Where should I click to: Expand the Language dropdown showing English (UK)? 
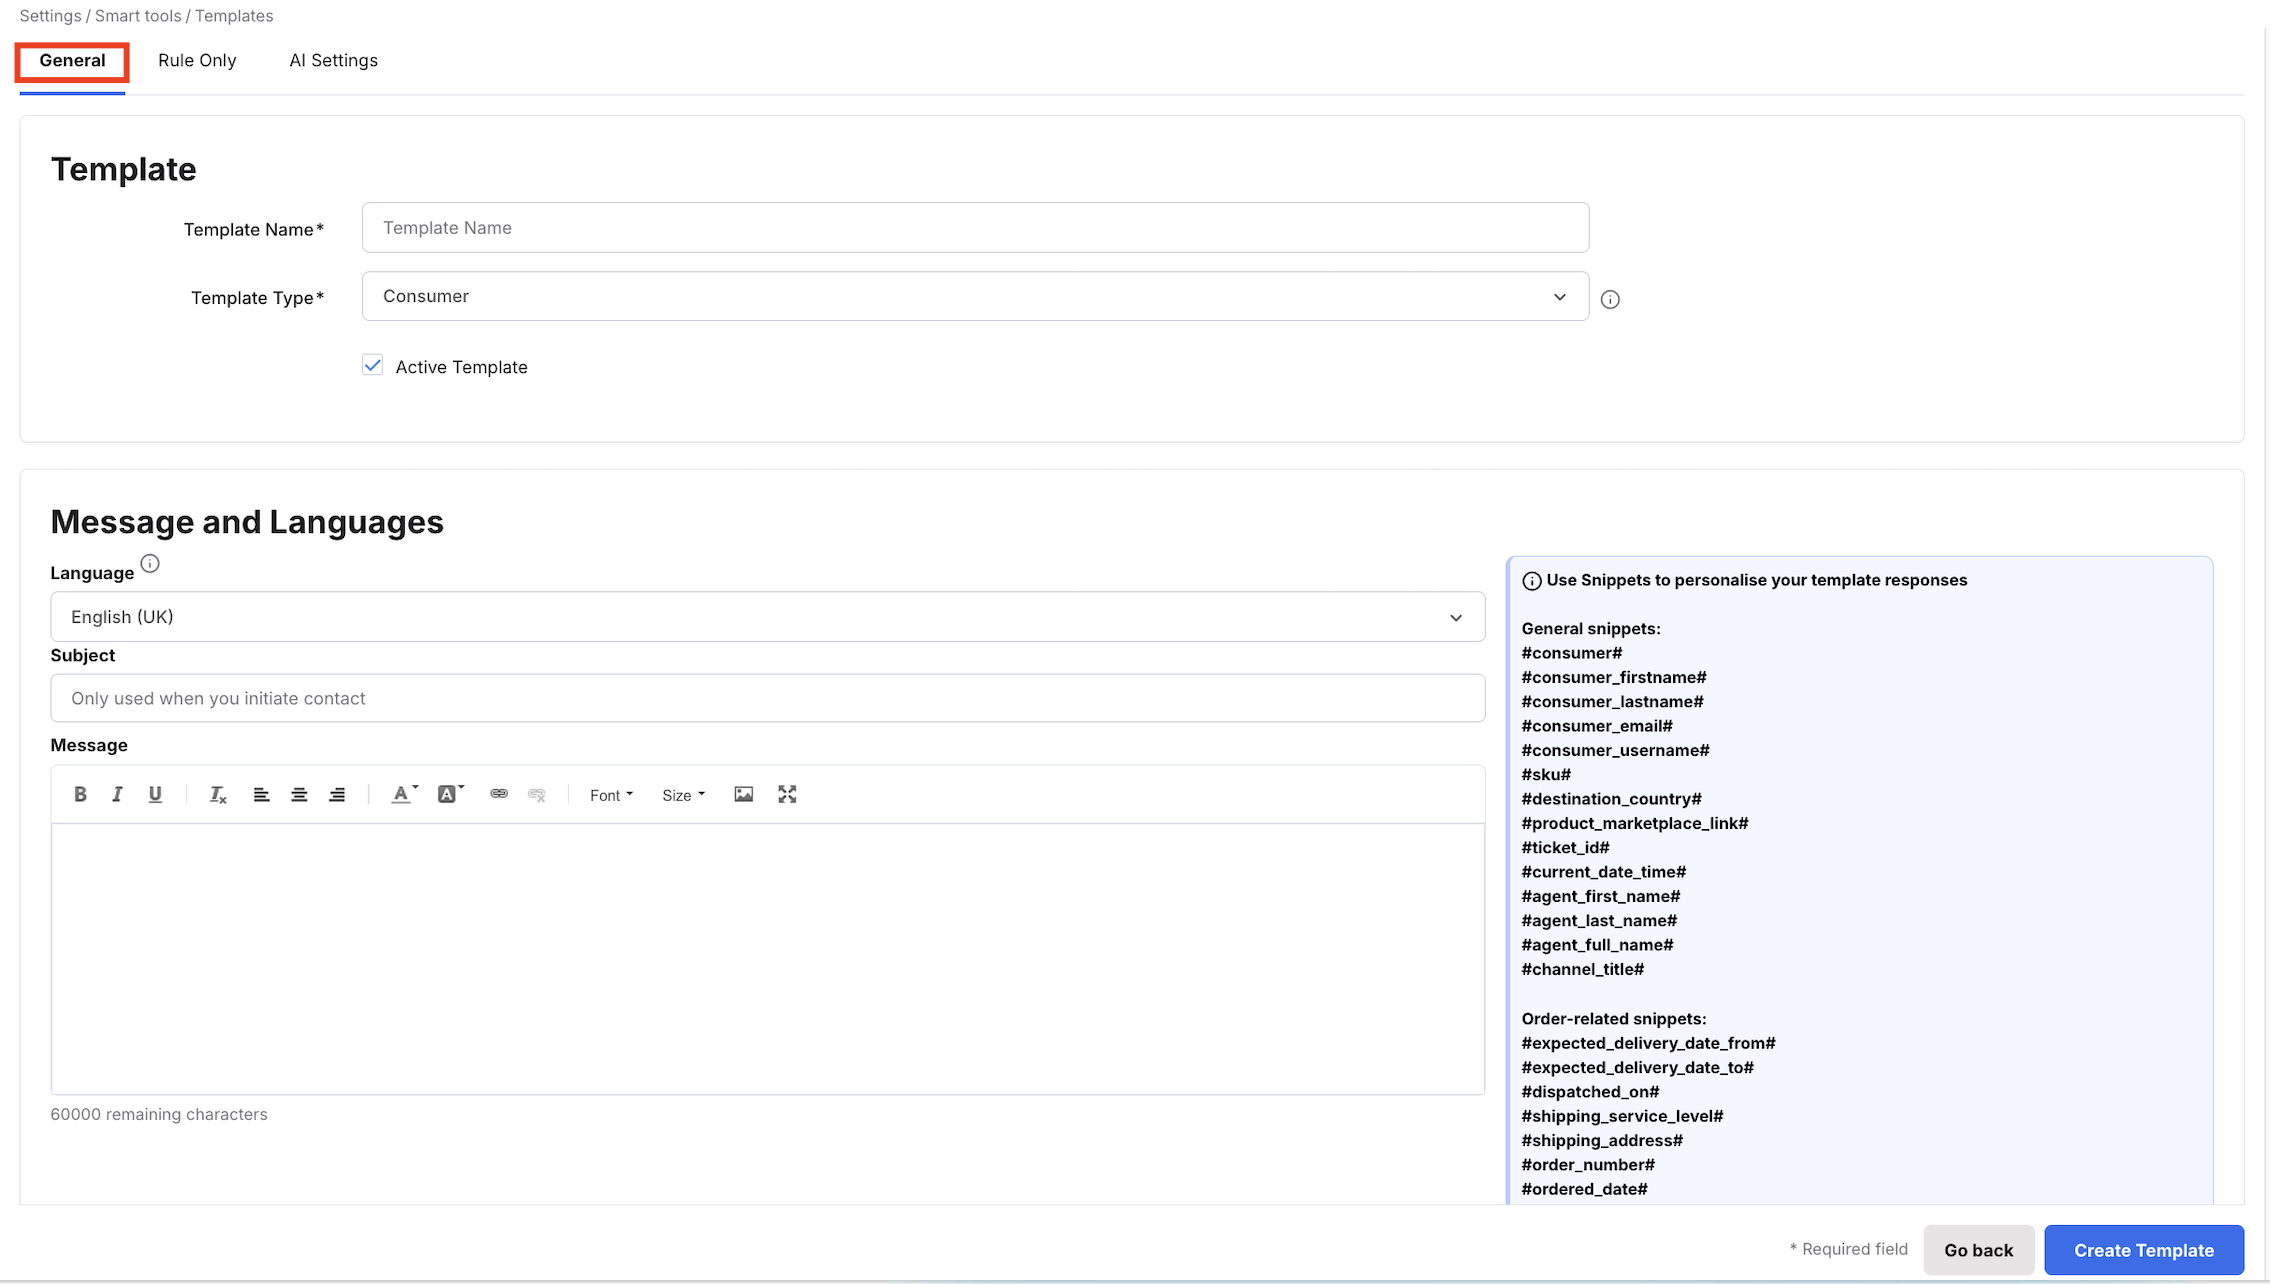767,617
